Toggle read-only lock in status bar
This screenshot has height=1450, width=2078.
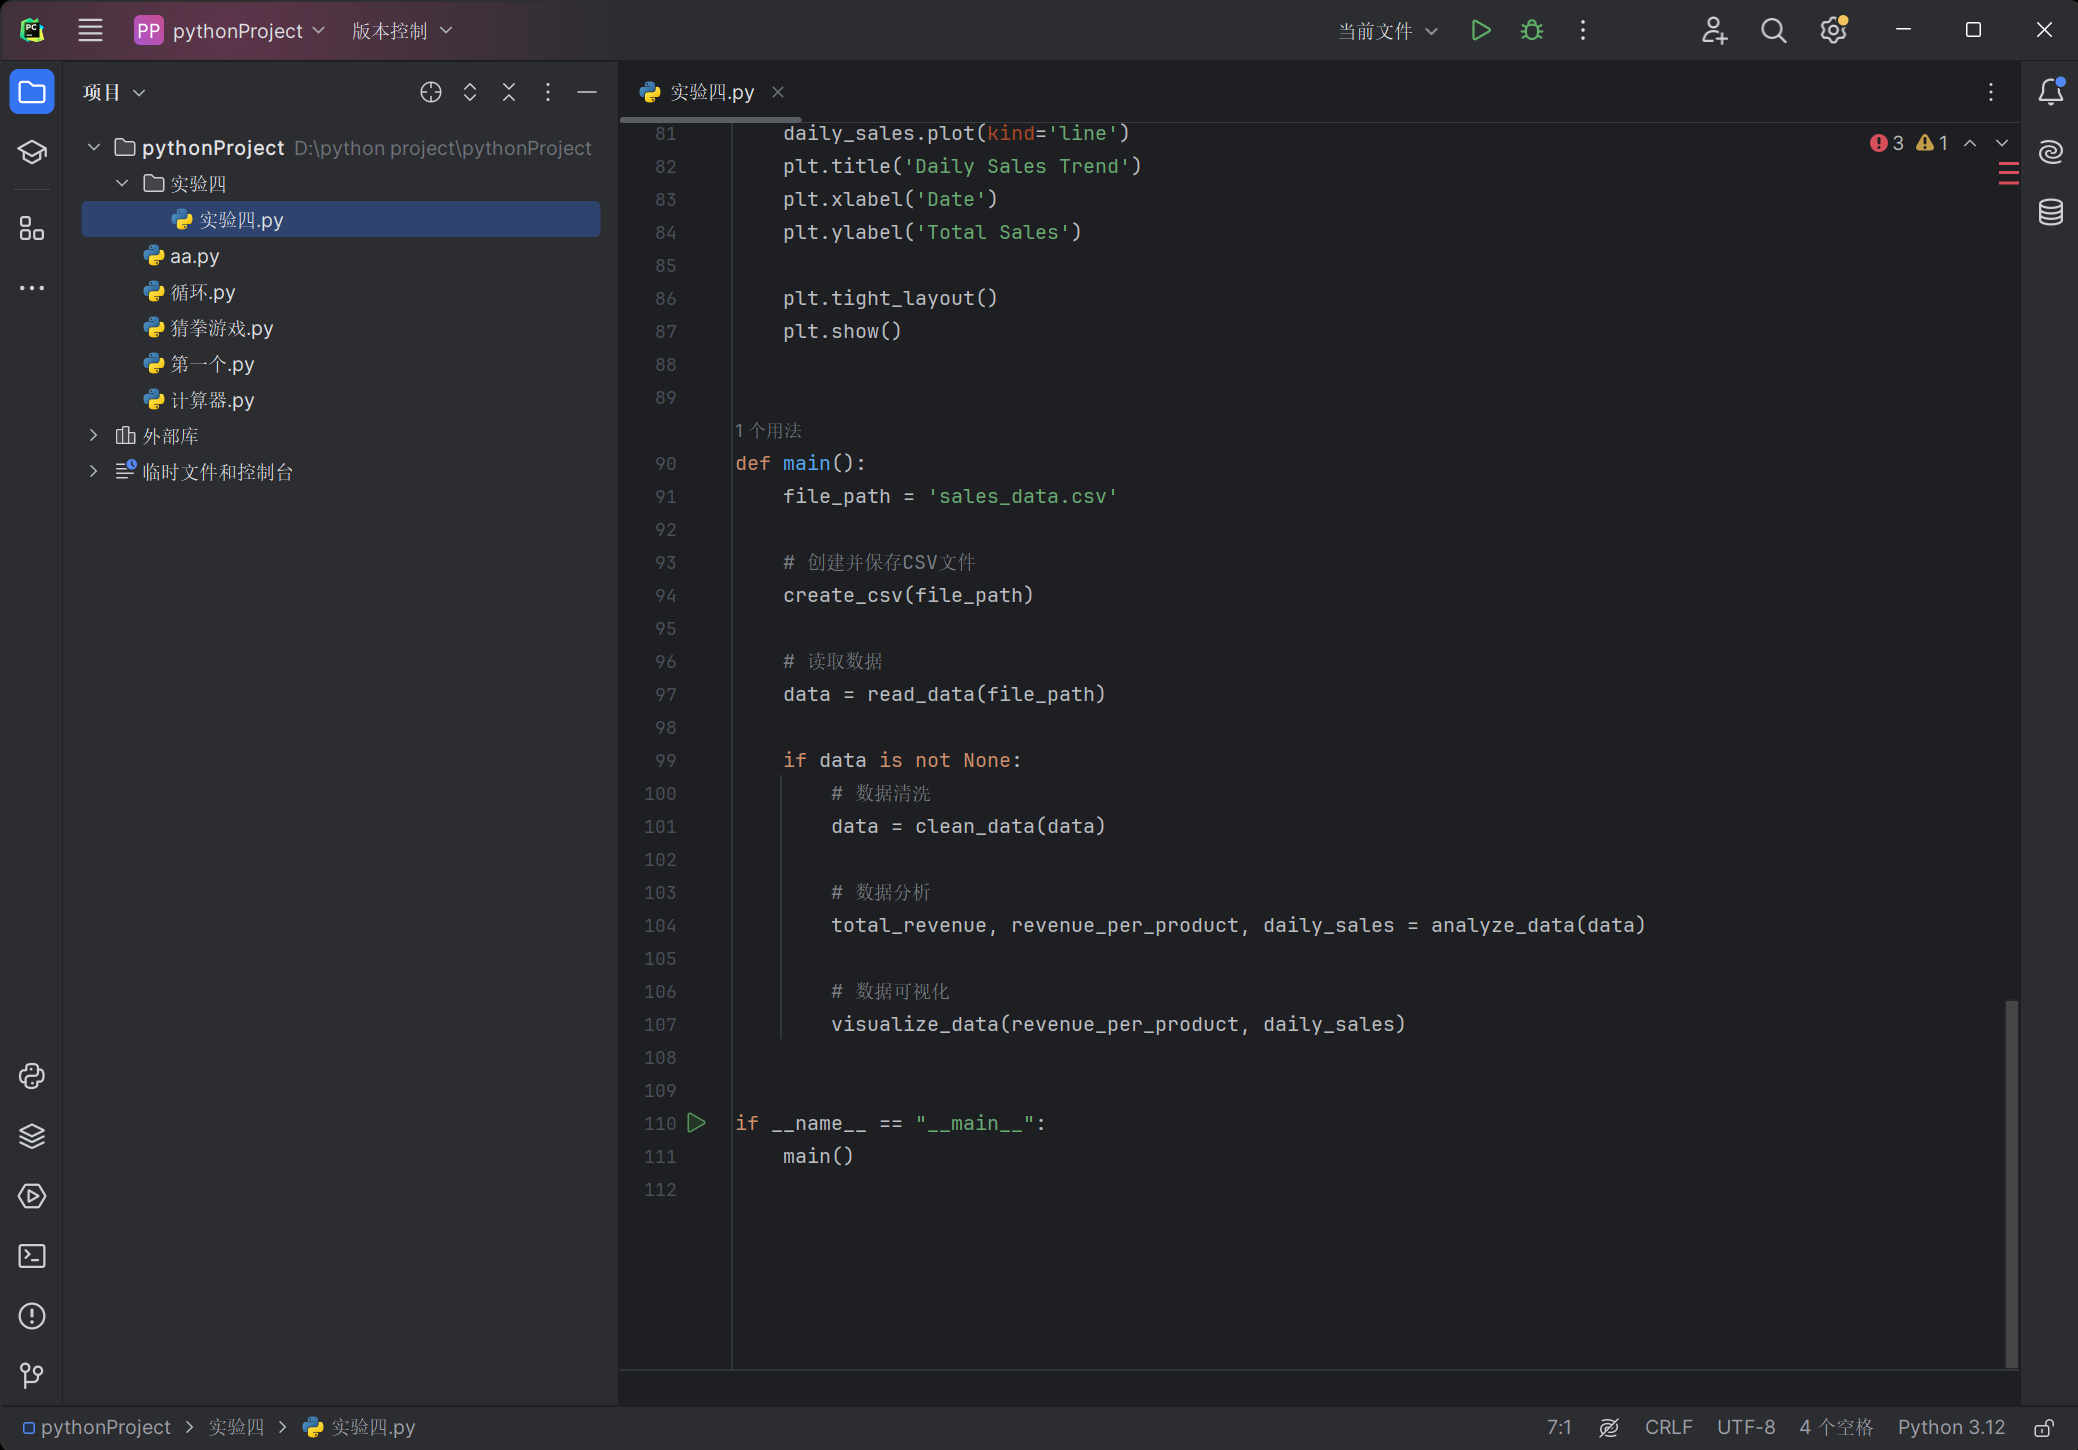(2044, 1428)
